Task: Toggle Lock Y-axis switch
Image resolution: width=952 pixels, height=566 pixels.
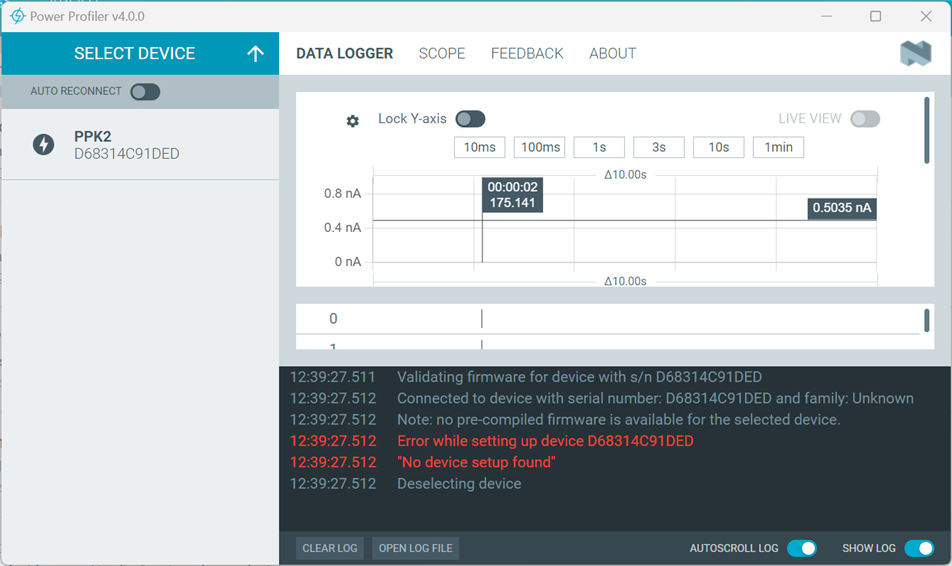Action: pyautogui.click(x=471, y=119)
